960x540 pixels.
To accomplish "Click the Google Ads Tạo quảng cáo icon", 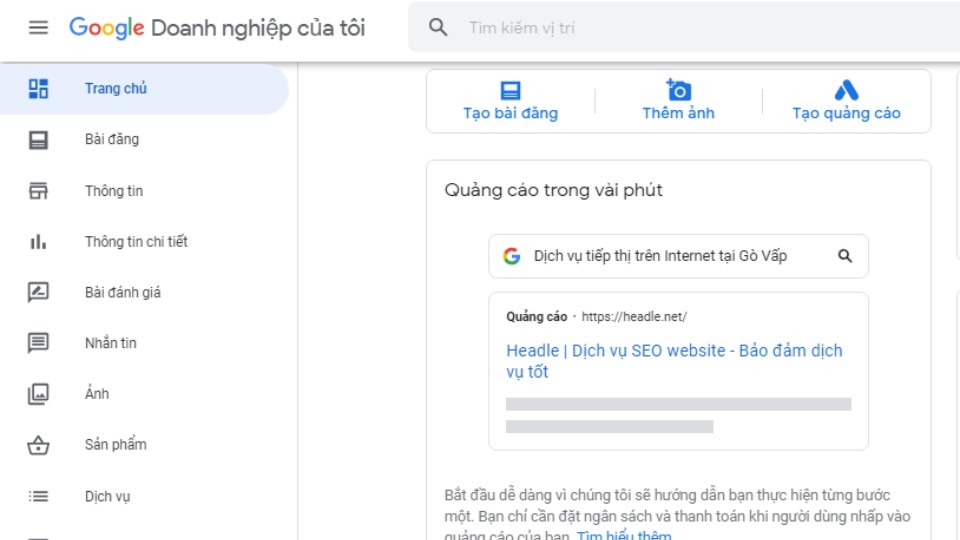I will click(847, 90).
